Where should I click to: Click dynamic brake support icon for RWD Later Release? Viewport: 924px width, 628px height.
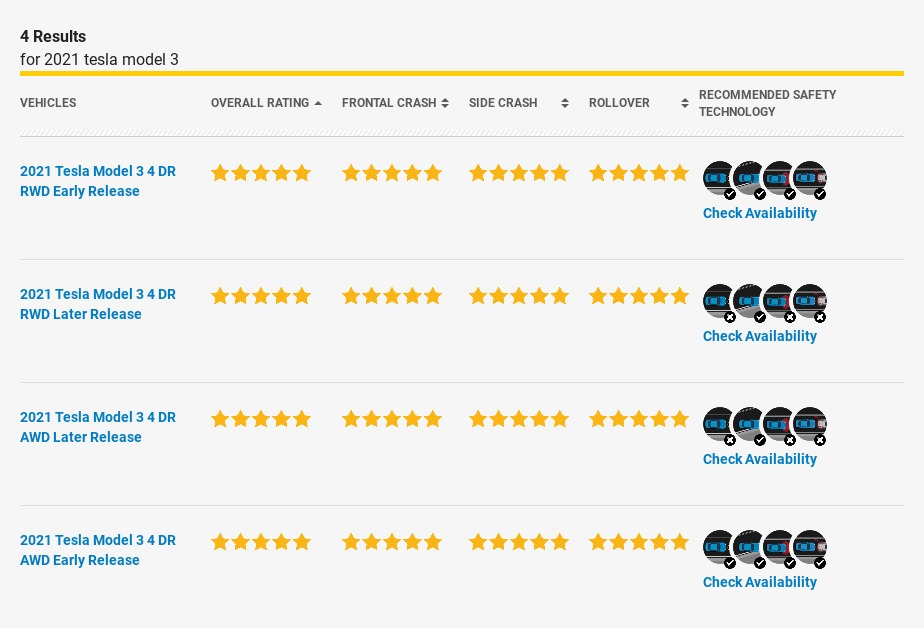[x=810, y=301]
